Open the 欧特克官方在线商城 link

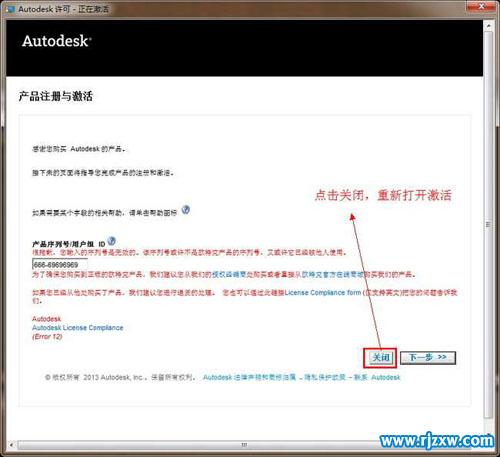point(328,275)
